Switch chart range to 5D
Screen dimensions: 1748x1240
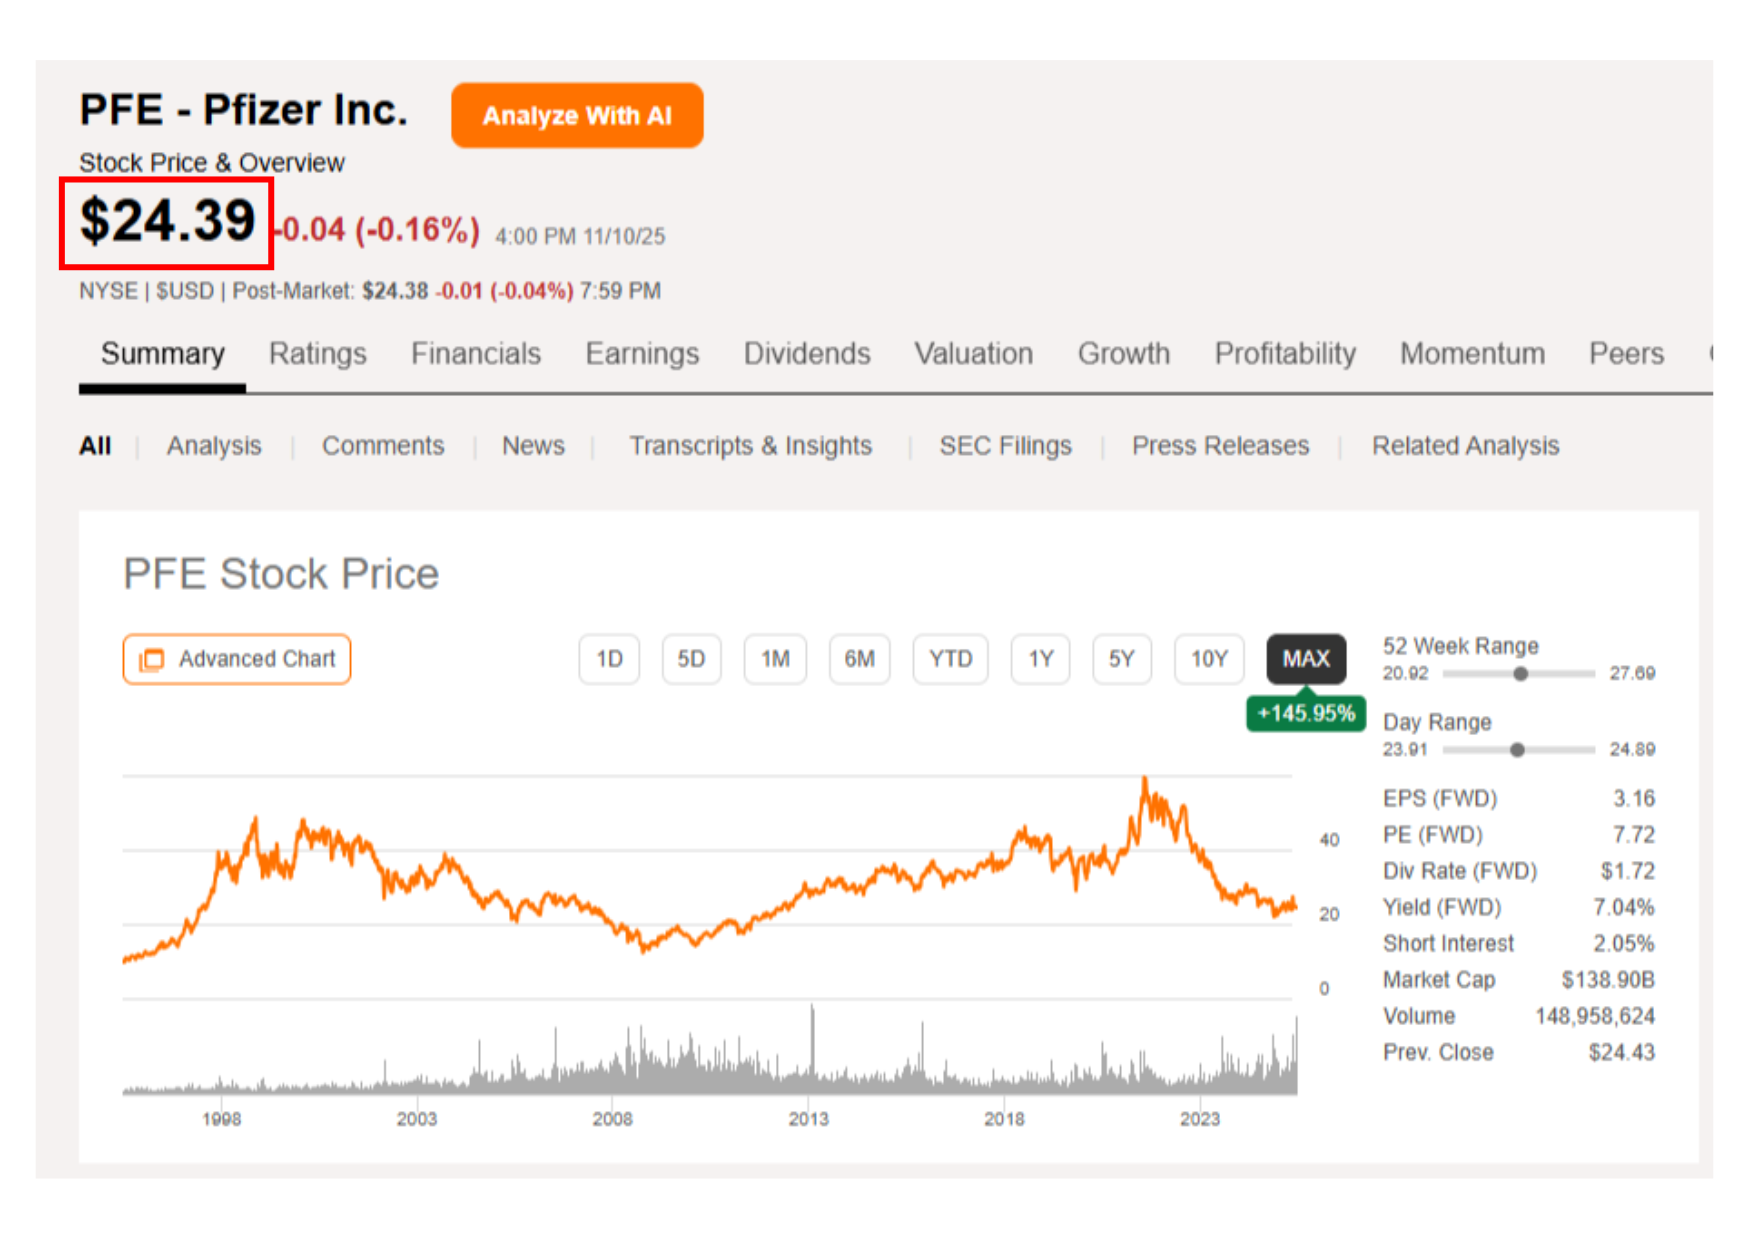click(691, 659)
